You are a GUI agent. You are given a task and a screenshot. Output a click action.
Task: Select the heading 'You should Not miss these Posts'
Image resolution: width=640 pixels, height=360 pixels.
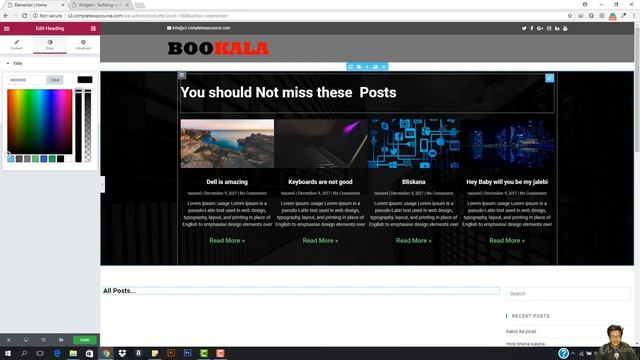[288, 93]
